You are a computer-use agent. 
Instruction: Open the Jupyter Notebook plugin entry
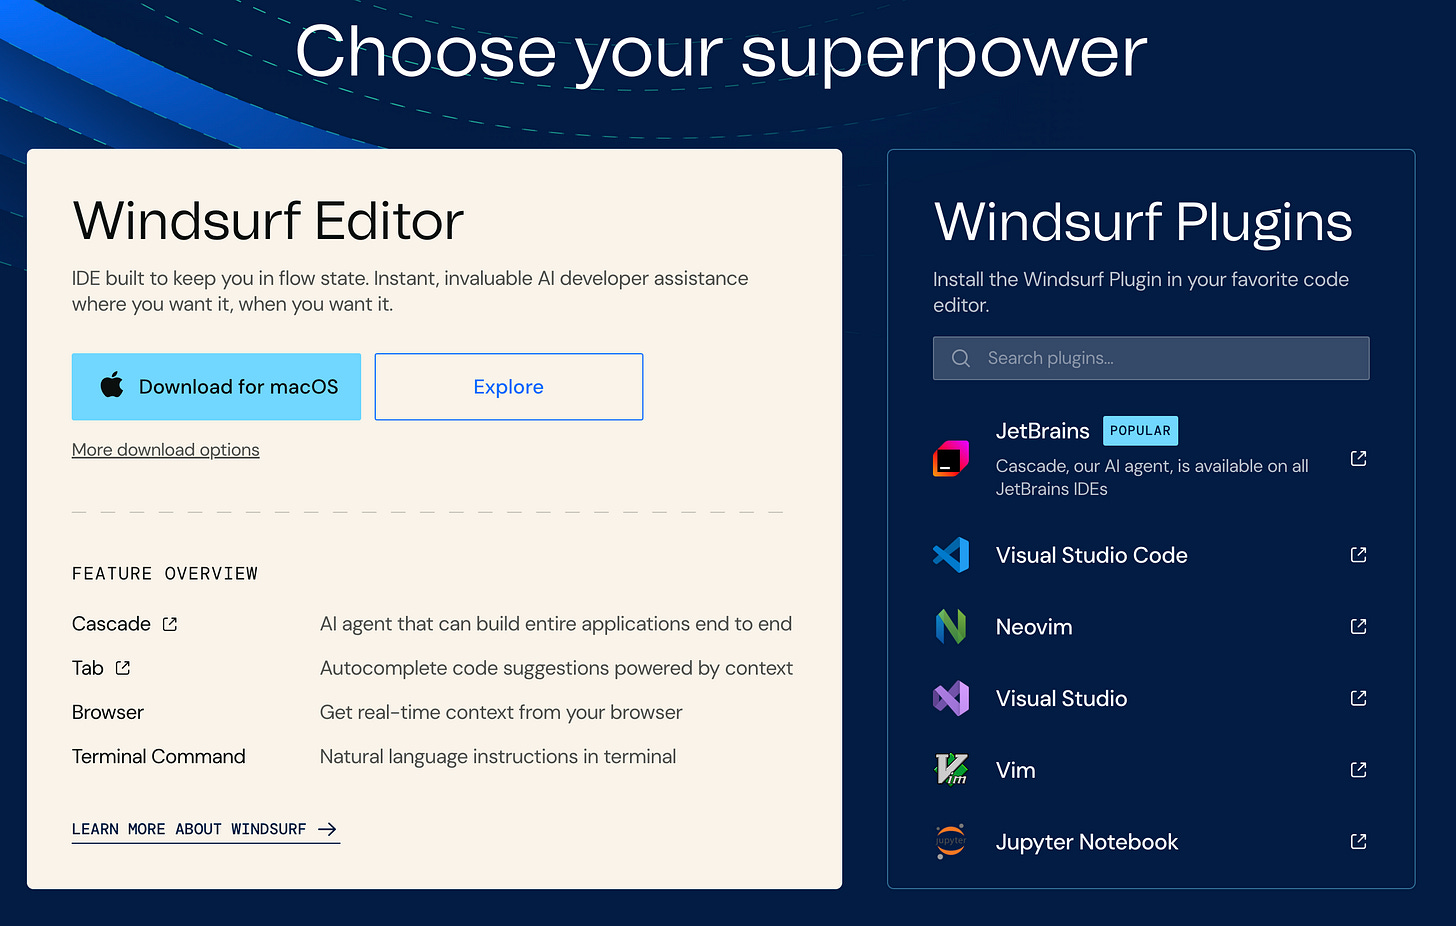[x=1151, y=842]
